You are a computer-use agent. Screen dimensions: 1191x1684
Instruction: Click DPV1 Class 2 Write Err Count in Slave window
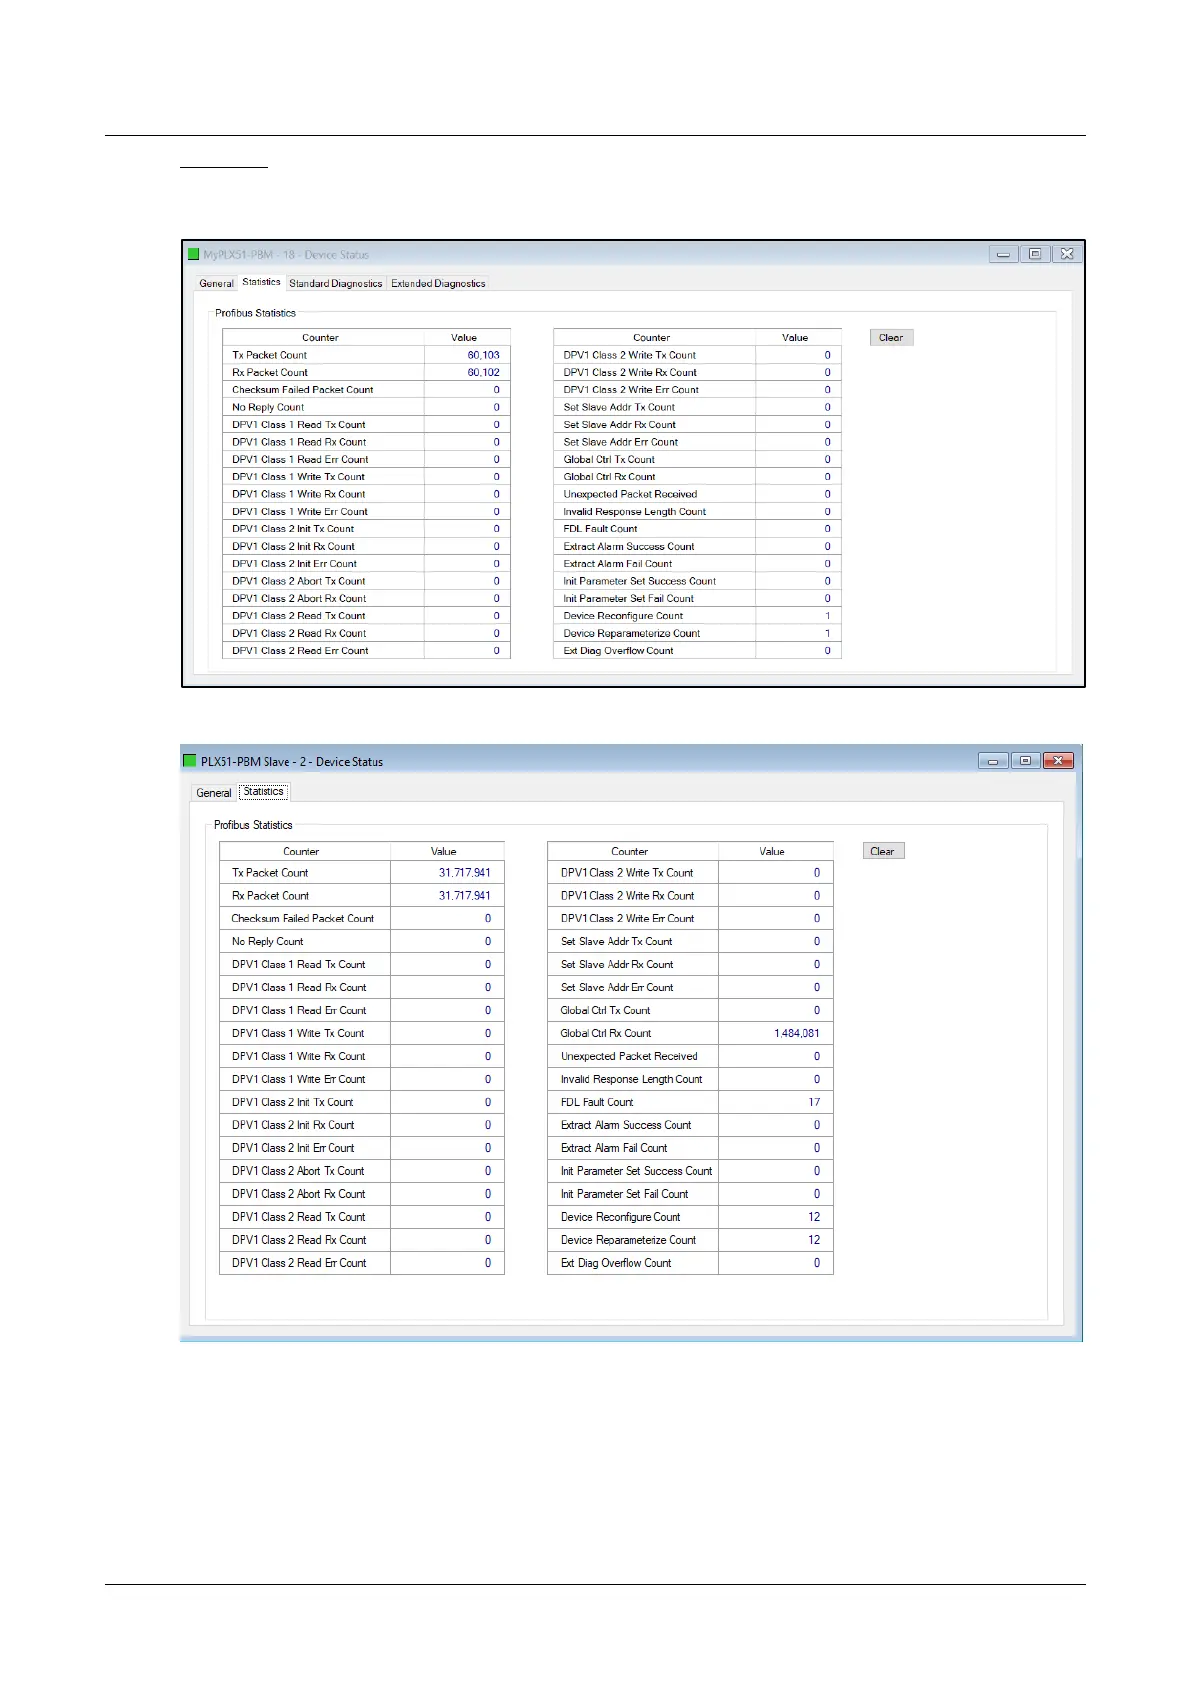627,919
